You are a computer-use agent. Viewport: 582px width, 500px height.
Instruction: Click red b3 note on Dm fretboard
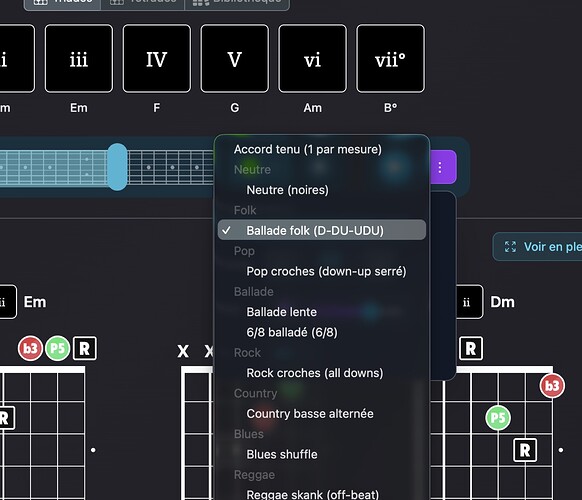click(552, 386)
